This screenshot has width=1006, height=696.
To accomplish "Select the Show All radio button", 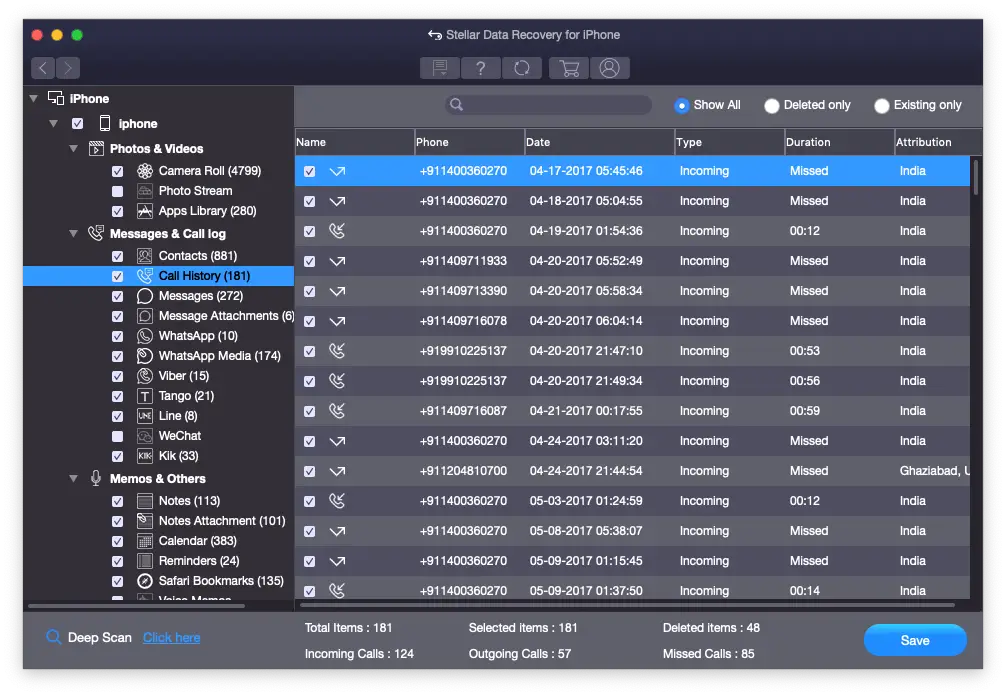I will [681, 105].
